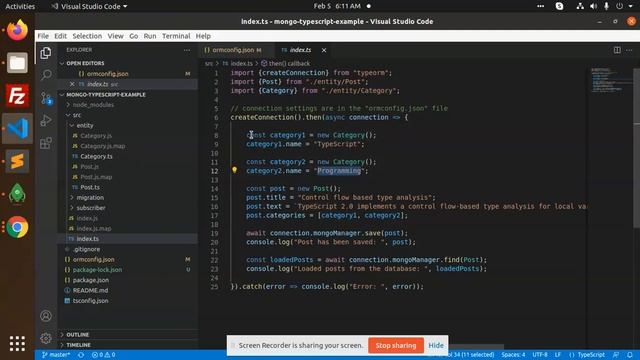Click the lightbulb code action on line 12
Screen dimensions: 640x360
click(x=234, y=170)
